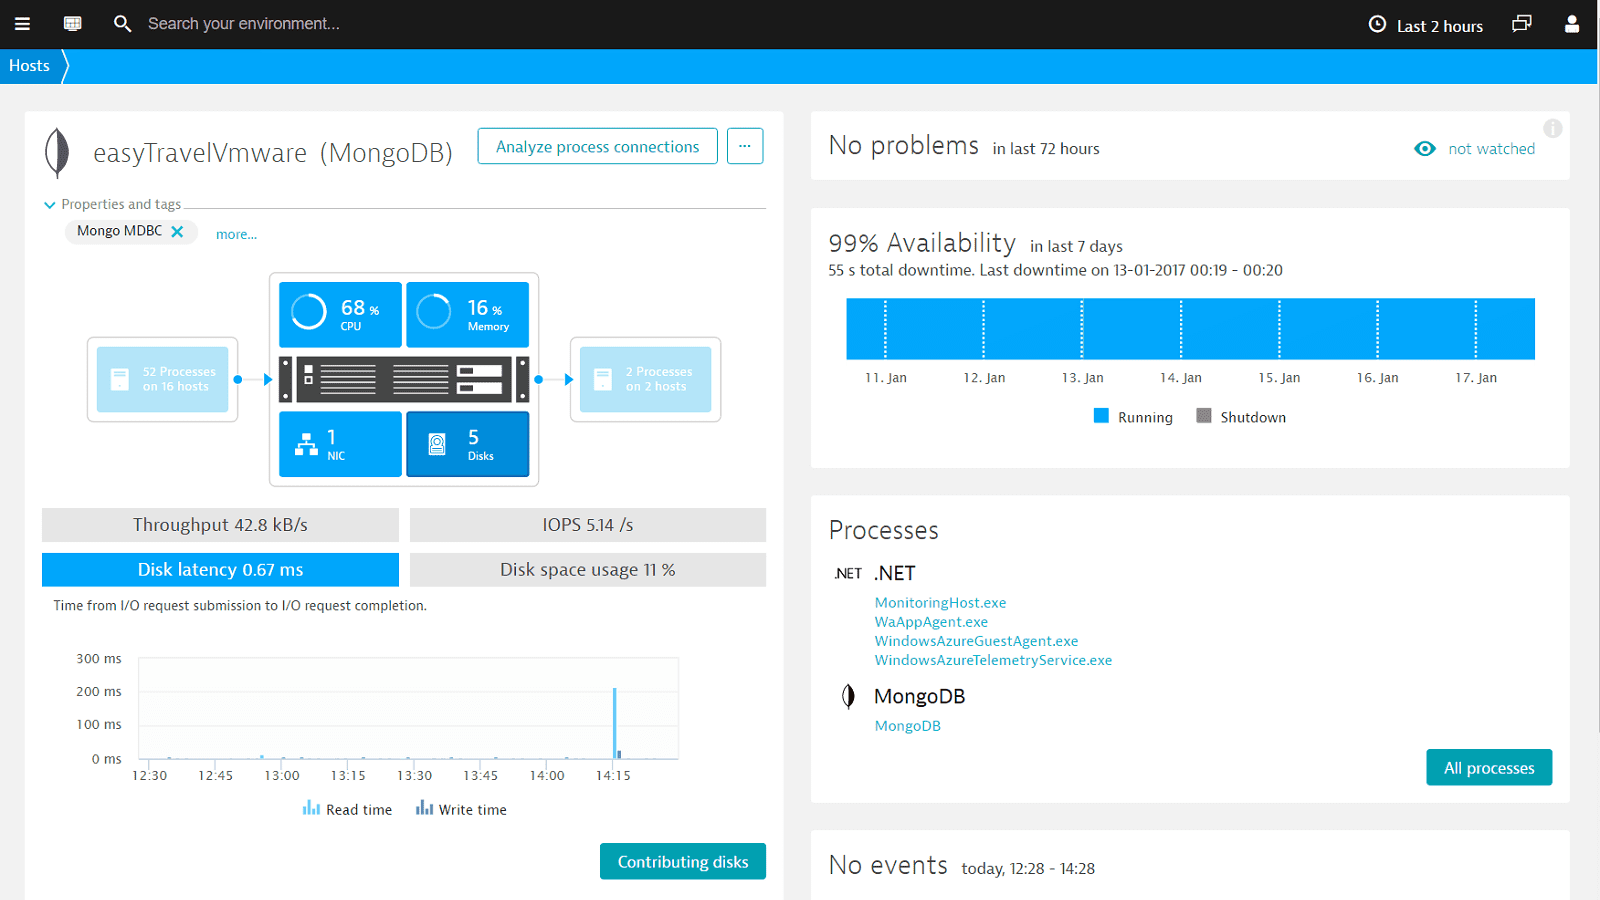1600x900 pixels.
Task: Click Contributing disks button
Action: [x=683, y=862]
